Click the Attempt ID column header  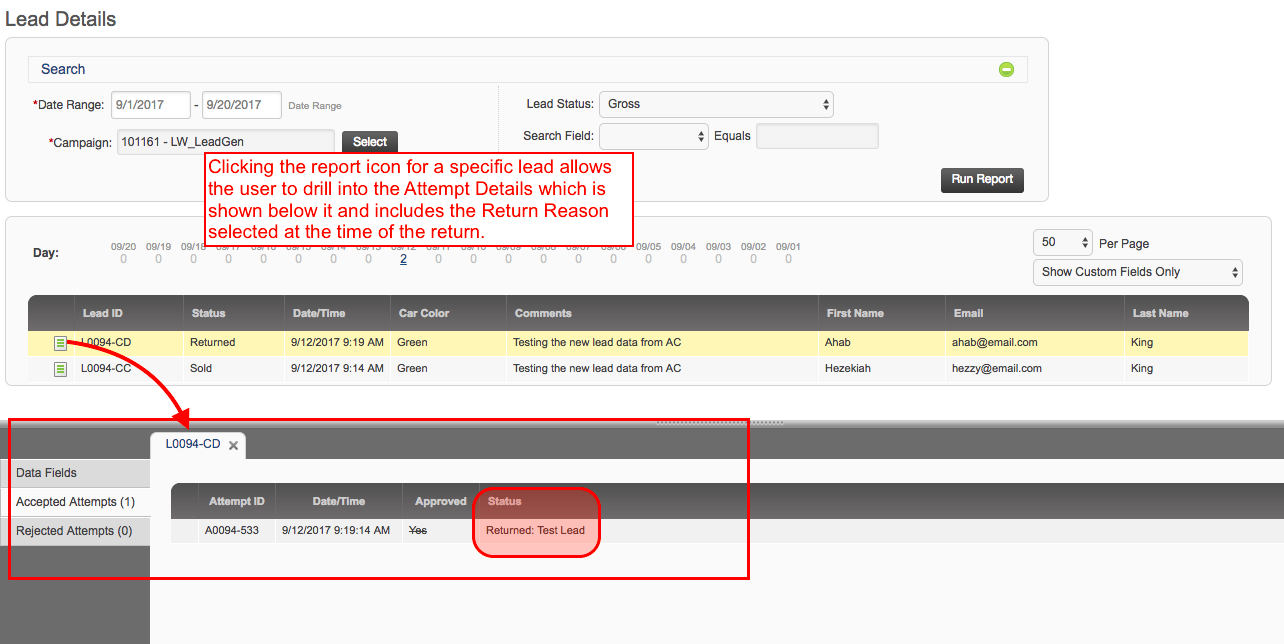pos(237,501)
